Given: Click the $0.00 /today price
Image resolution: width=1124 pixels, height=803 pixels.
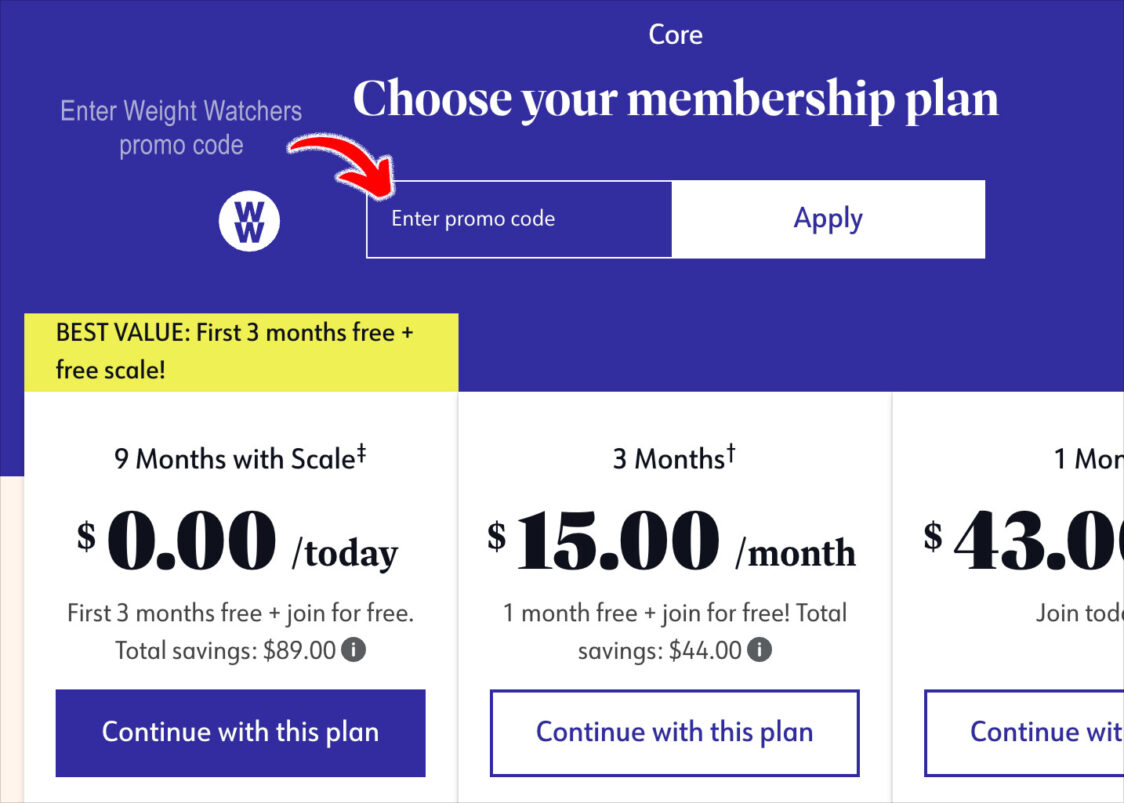Looking at the screenshot, I should (x=237, y=542).
